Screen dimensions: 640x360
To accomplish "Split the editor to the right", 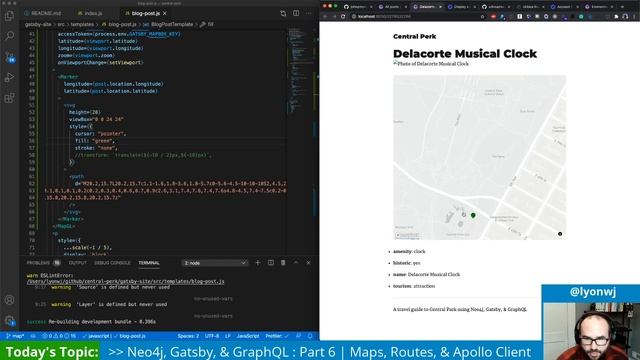I will (296, 13).
